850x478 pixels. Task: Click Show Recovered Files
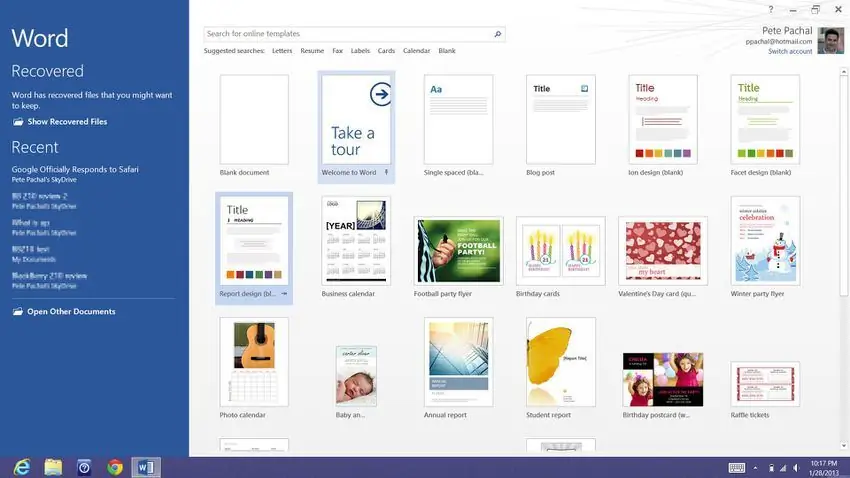(67, 121)
